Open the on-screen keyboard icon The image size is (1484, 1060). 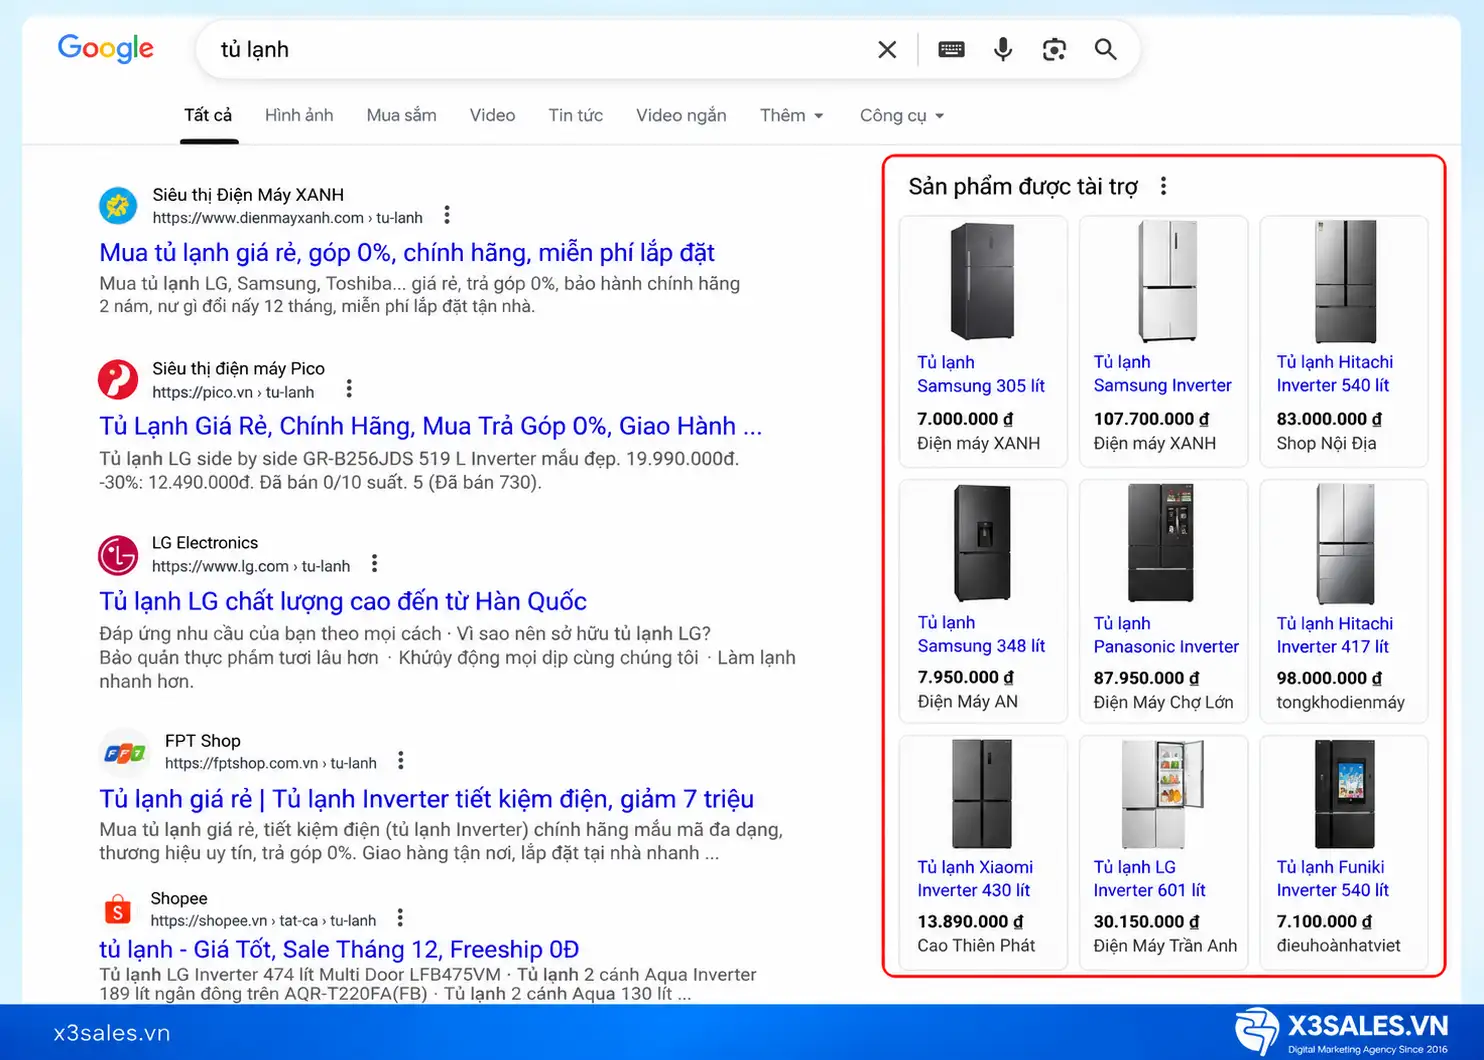[951, 49]
